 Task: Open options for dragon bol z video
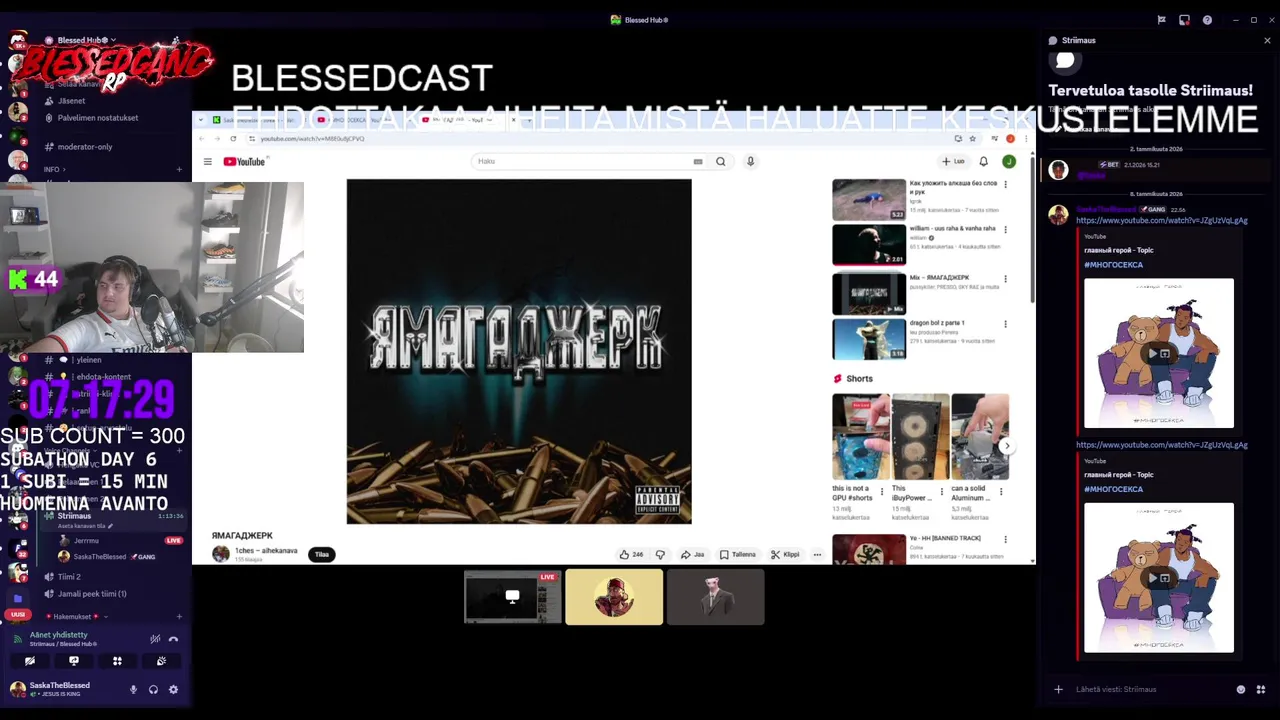[x=1005, y=324]
